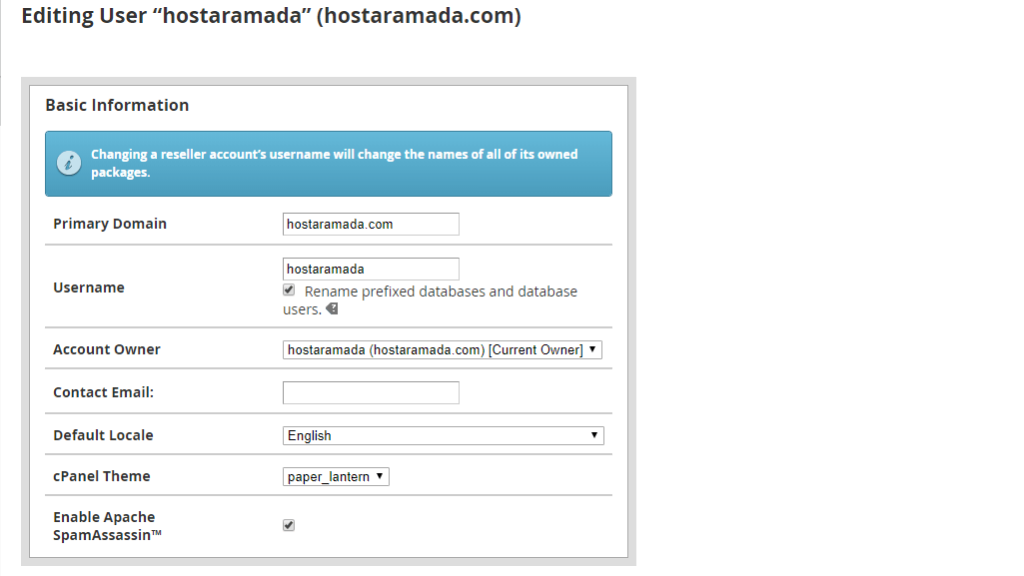Click the empty Contact Email field
The image size is (1024, 576).
371,393
